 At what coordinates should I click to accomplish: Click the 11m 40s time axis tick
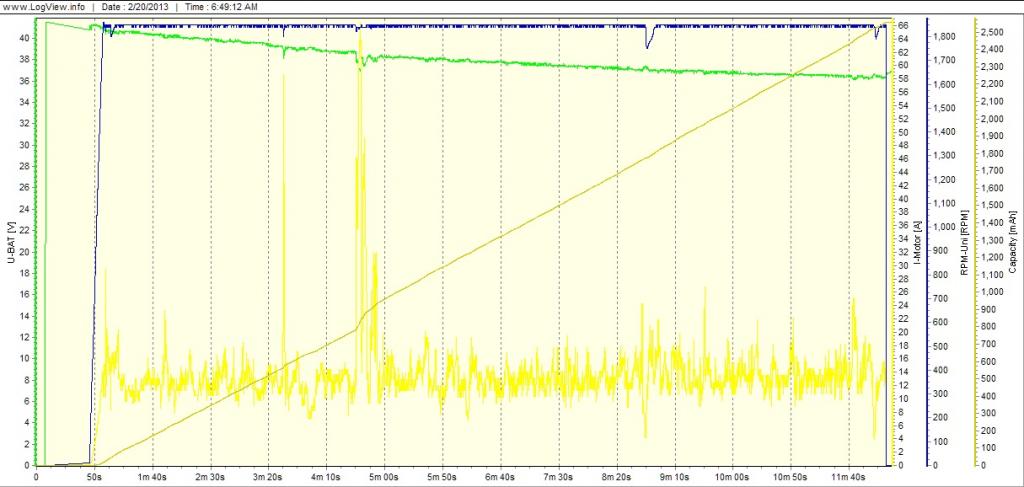(848, 477)
